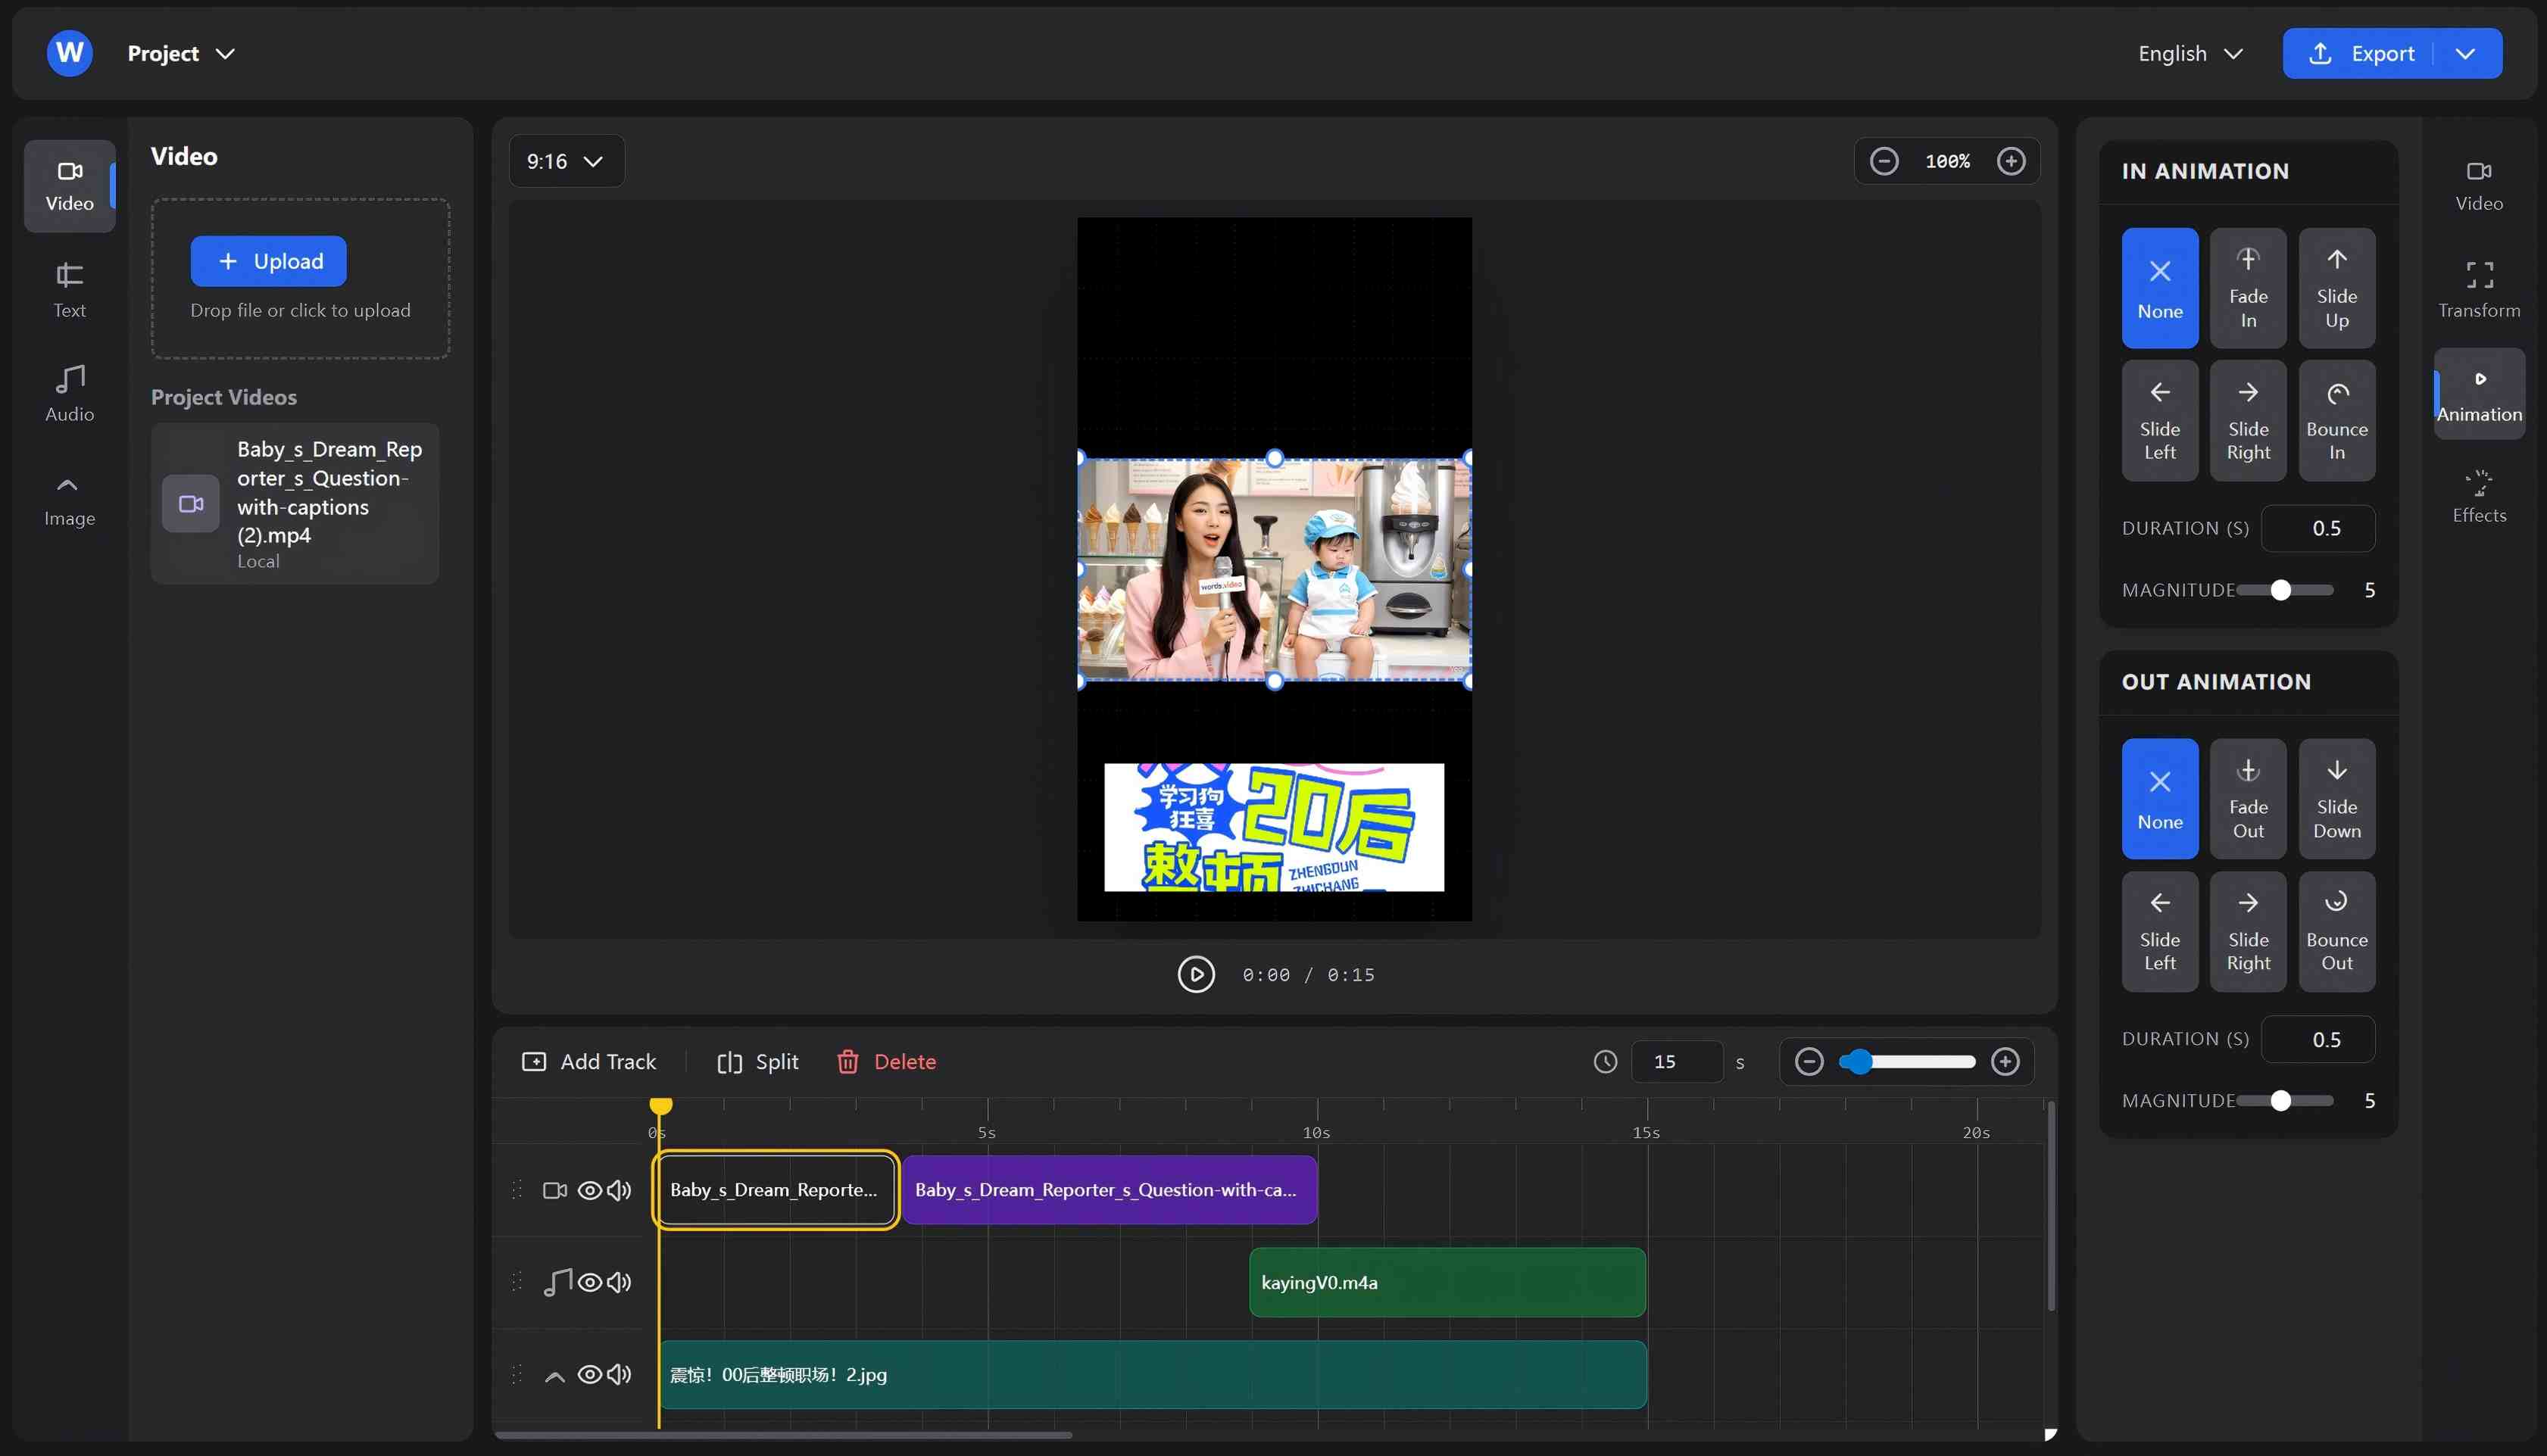Open the Transform panel on the right
Screen dimensions: 2547x1456
[2477, 289]
